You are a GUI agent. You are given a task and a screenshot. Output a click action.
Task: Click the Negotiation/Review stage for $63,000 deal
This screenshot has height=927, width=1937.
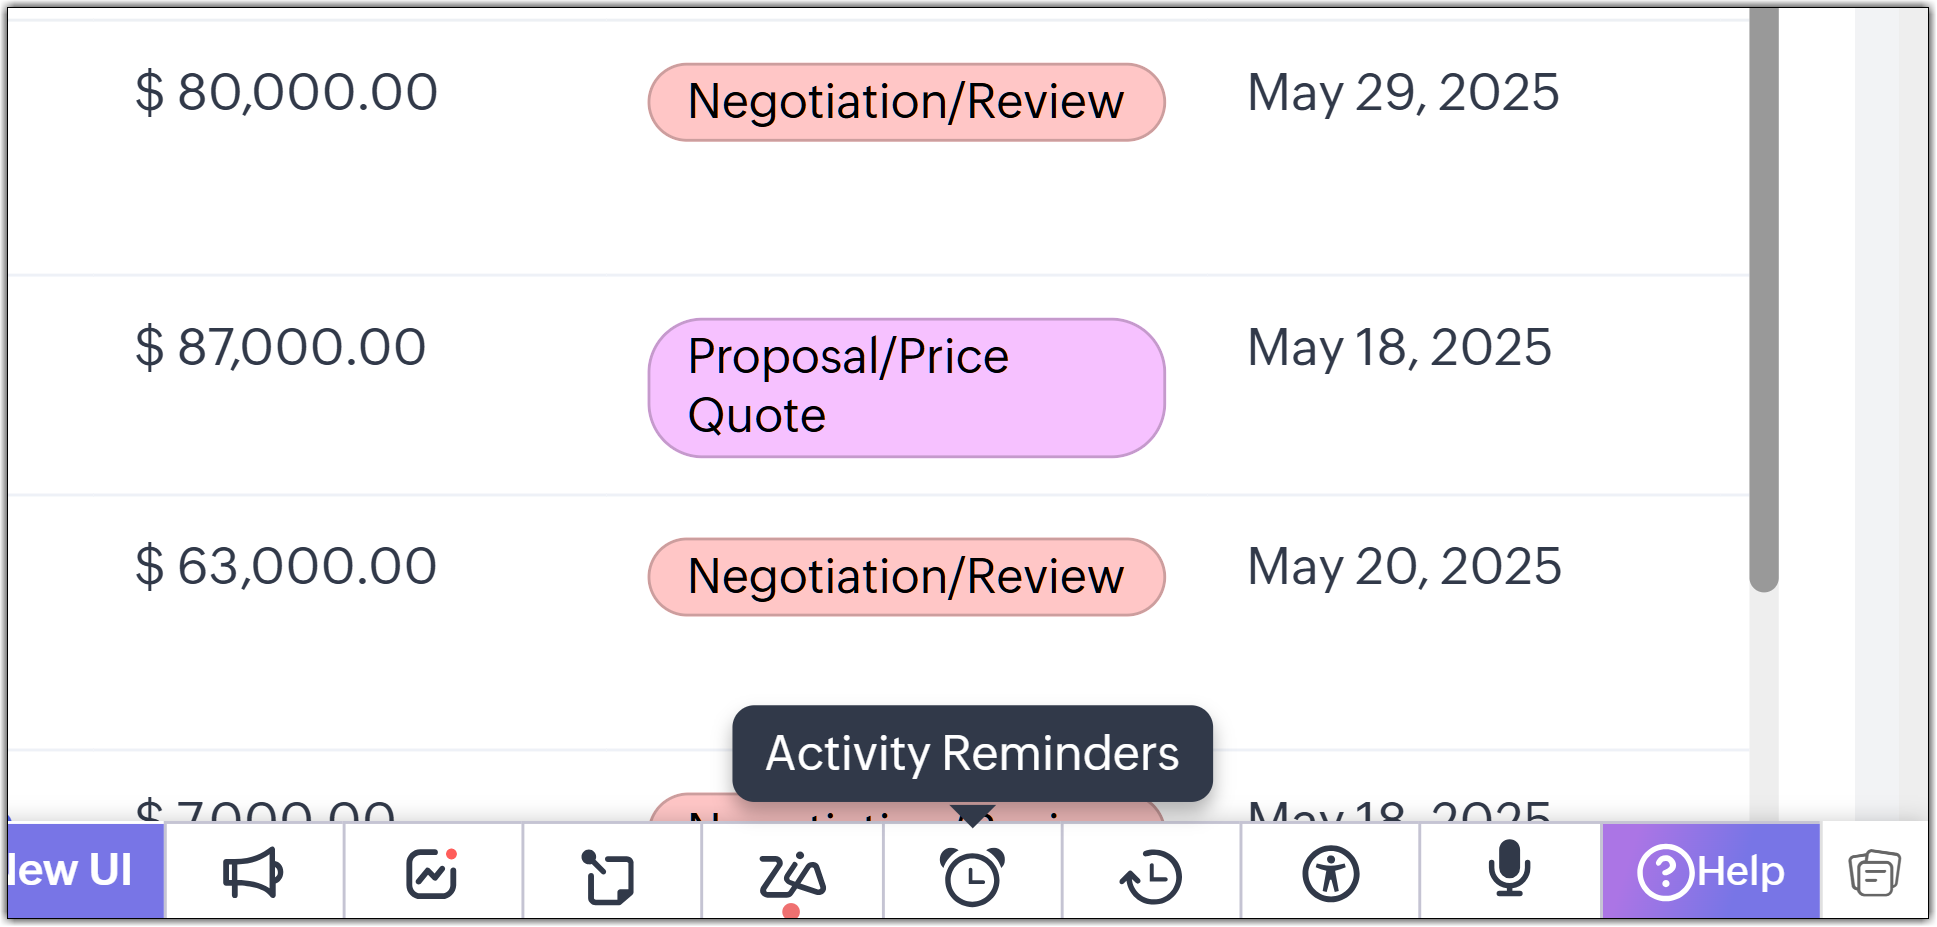click(x=906, y=577)
